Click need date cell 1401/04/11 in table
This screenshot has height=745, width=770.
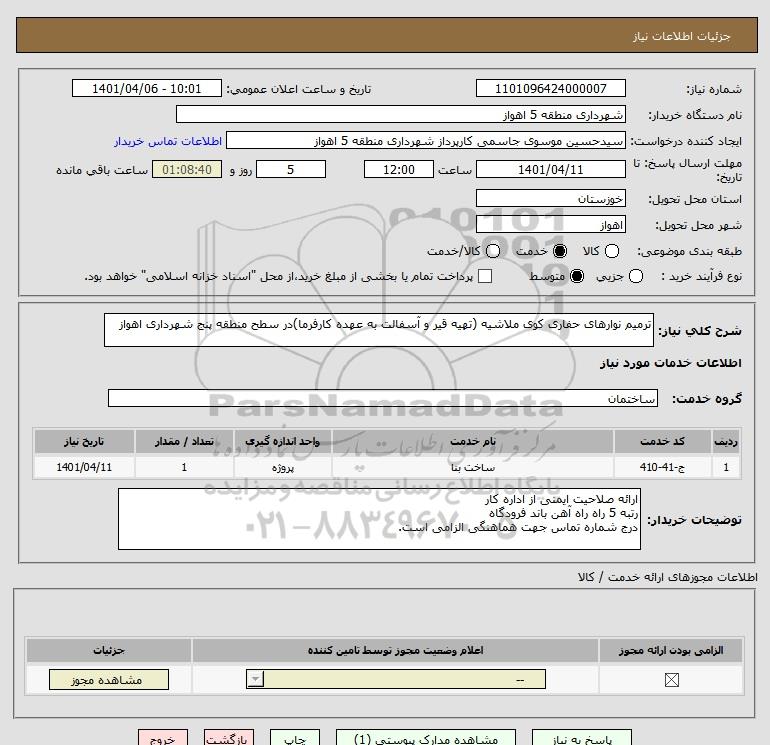(x=84, y=467)
